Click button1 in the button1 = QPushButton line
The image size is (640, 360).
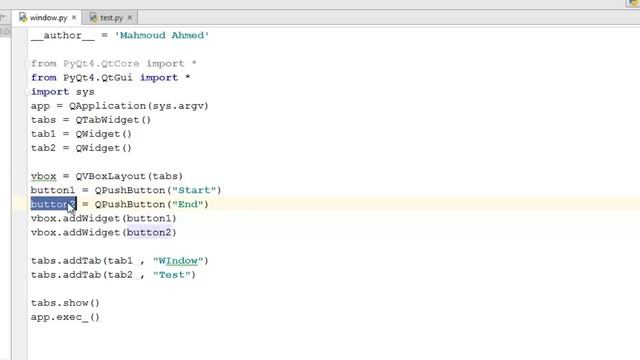tap(53, 190)
